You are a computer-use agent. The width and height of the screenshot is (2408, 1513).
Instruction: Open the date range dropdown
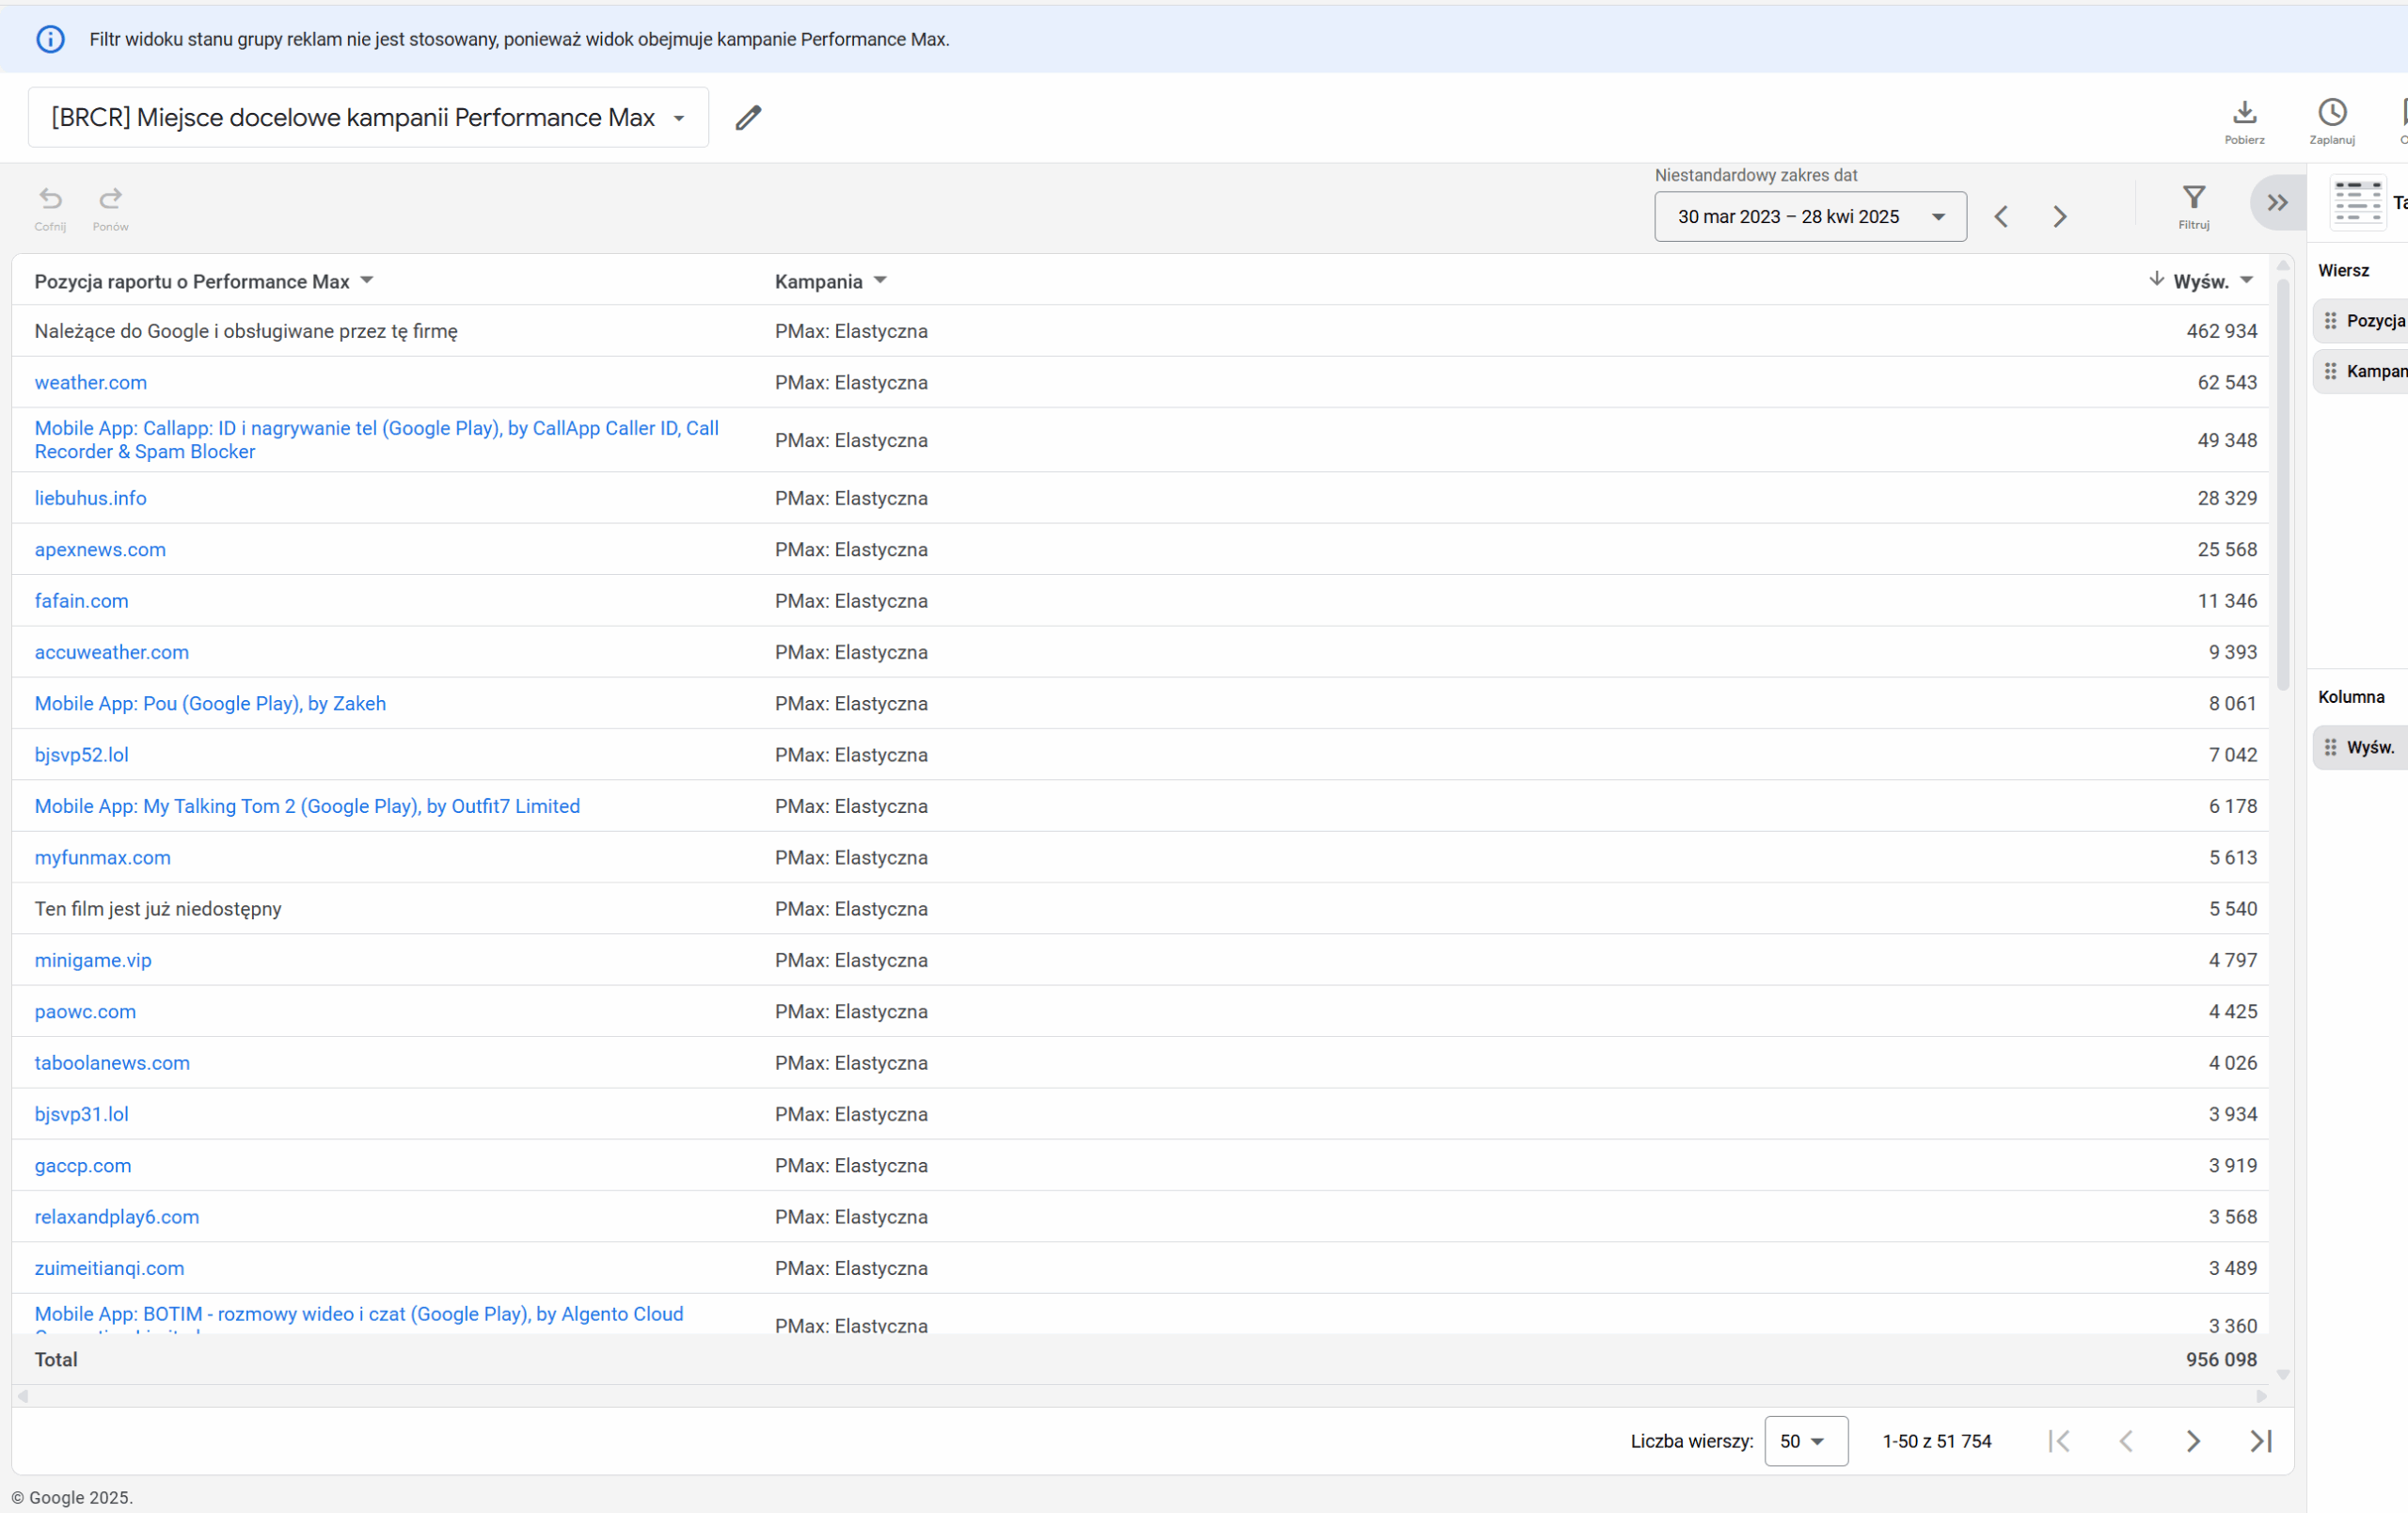[1809, 217]
